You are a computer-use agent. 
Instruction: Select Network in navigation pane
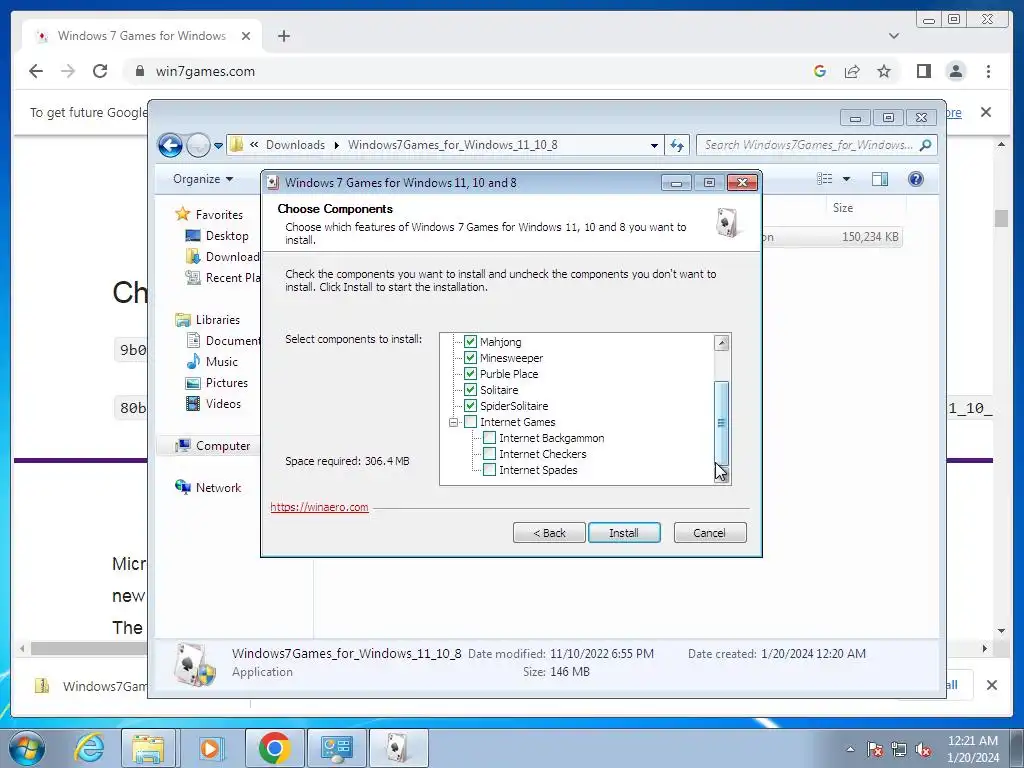coord(218,488)
